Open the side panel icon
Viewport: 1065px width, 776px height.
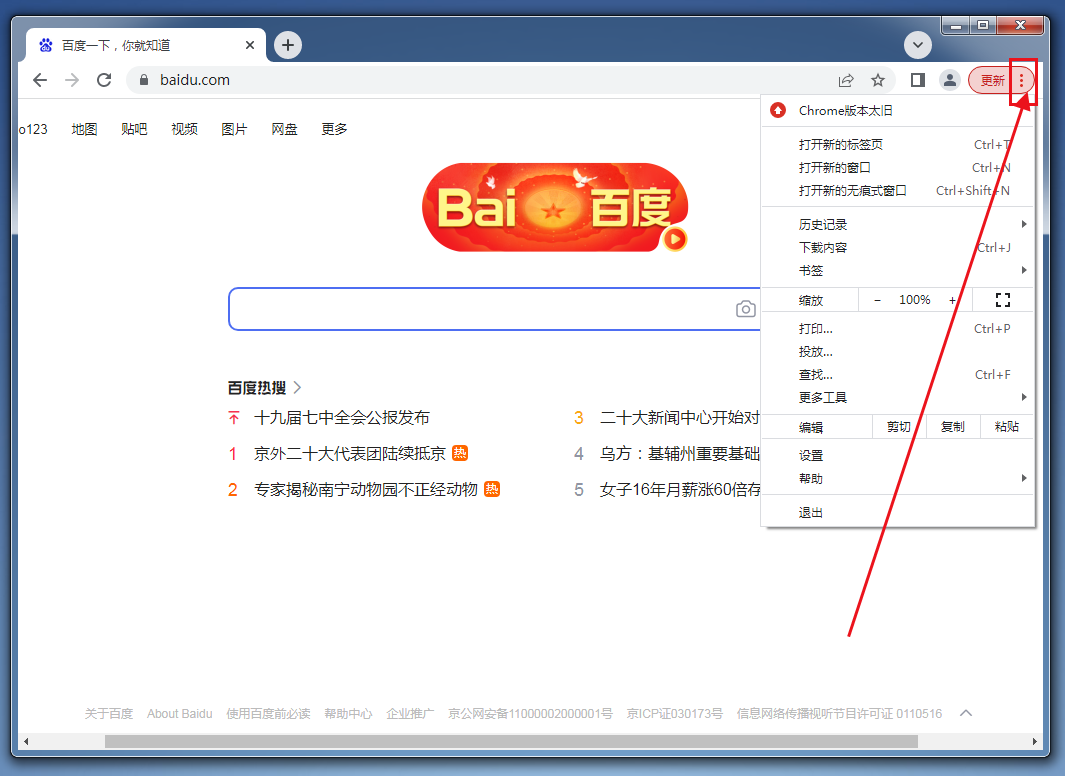click(918, 80)
